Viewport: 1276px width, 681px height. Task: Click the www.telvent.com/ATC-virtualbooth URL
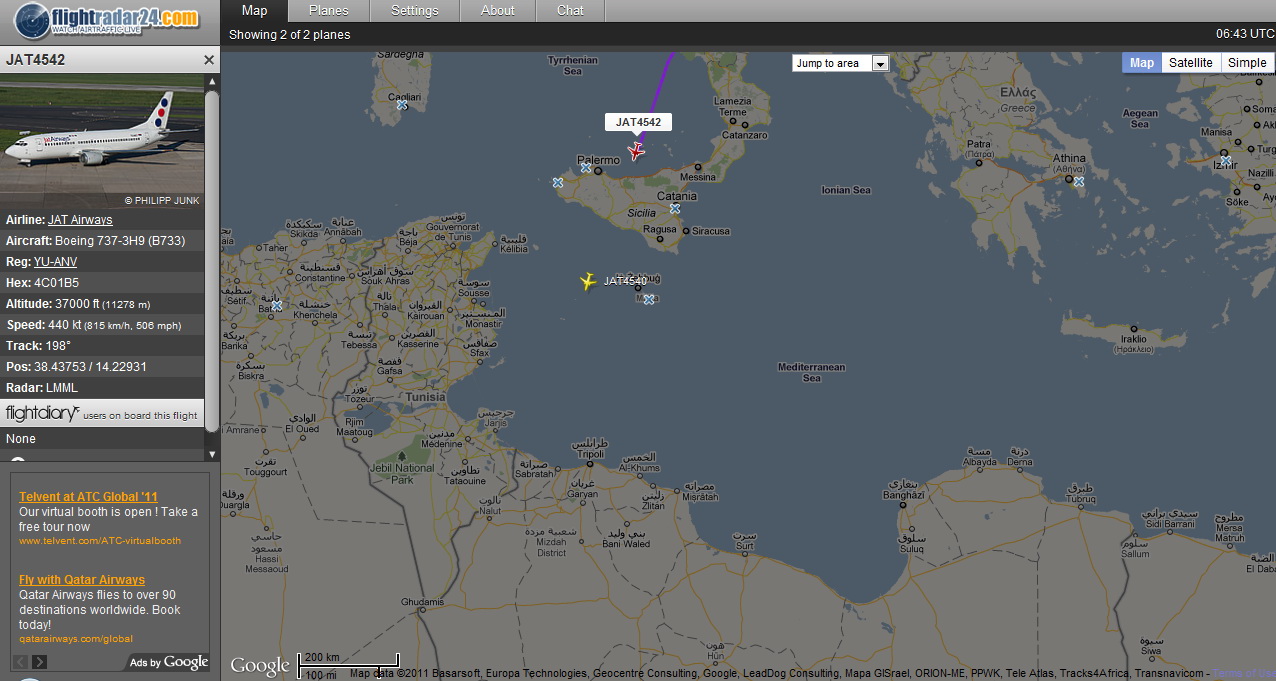(x=100, y=541)
